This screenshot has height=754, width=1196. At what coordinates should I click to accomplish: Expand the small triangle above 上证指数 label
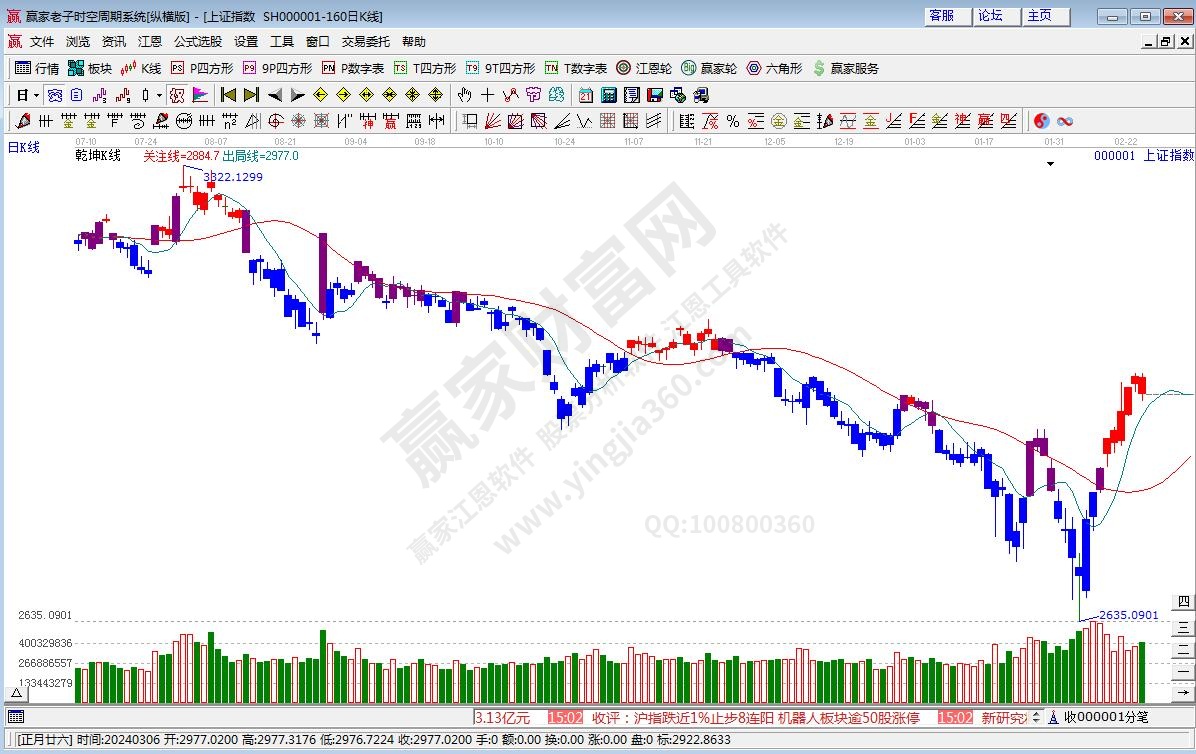(1050, 165)
